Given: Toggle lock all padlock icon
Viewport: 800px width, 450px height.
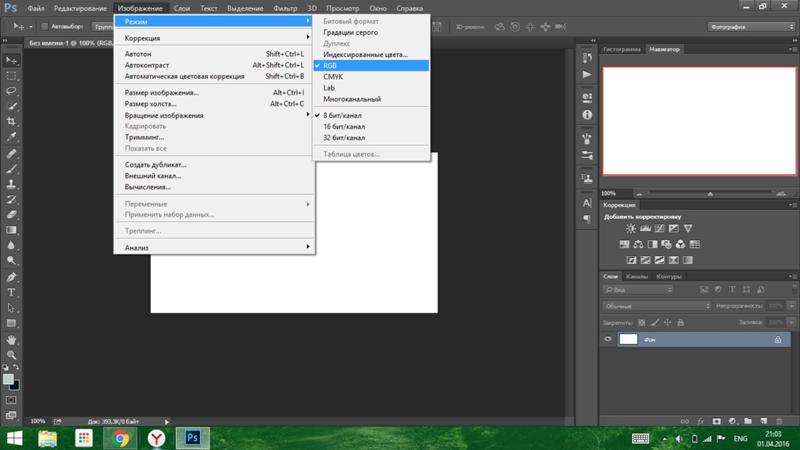Looking at the screenshot, I should (x=681, y=322).
